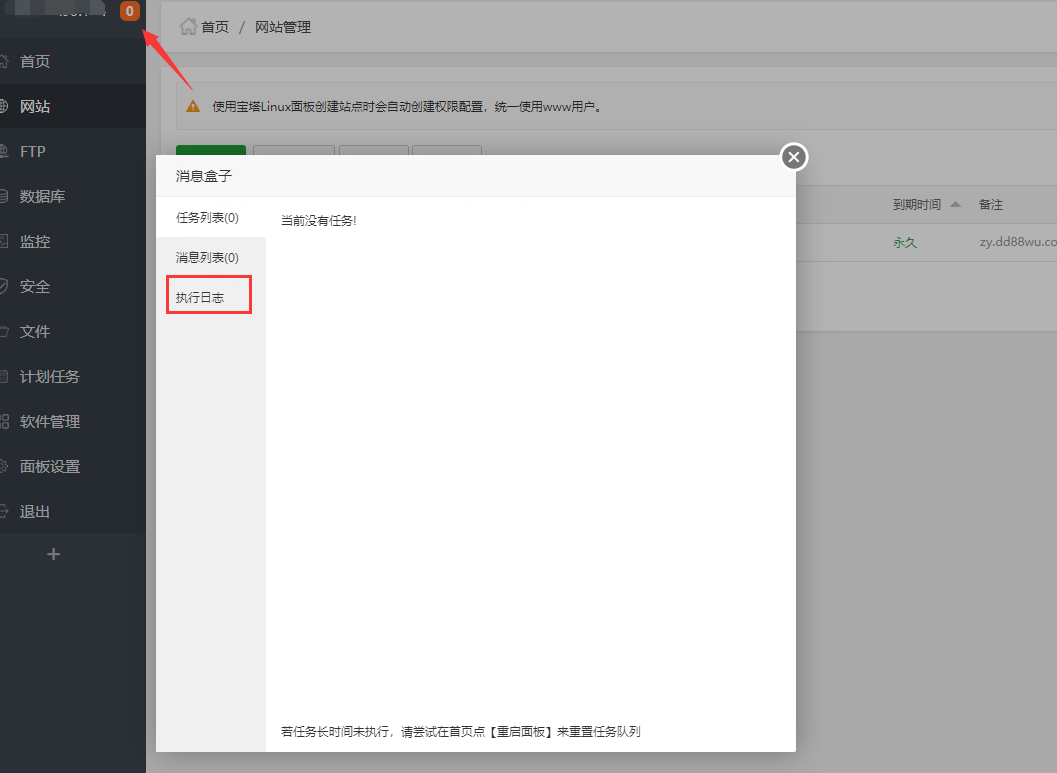Viewport: 1057px width, 773px height.
Task: Click the 永久 expiry value
Action: [905, 242]
